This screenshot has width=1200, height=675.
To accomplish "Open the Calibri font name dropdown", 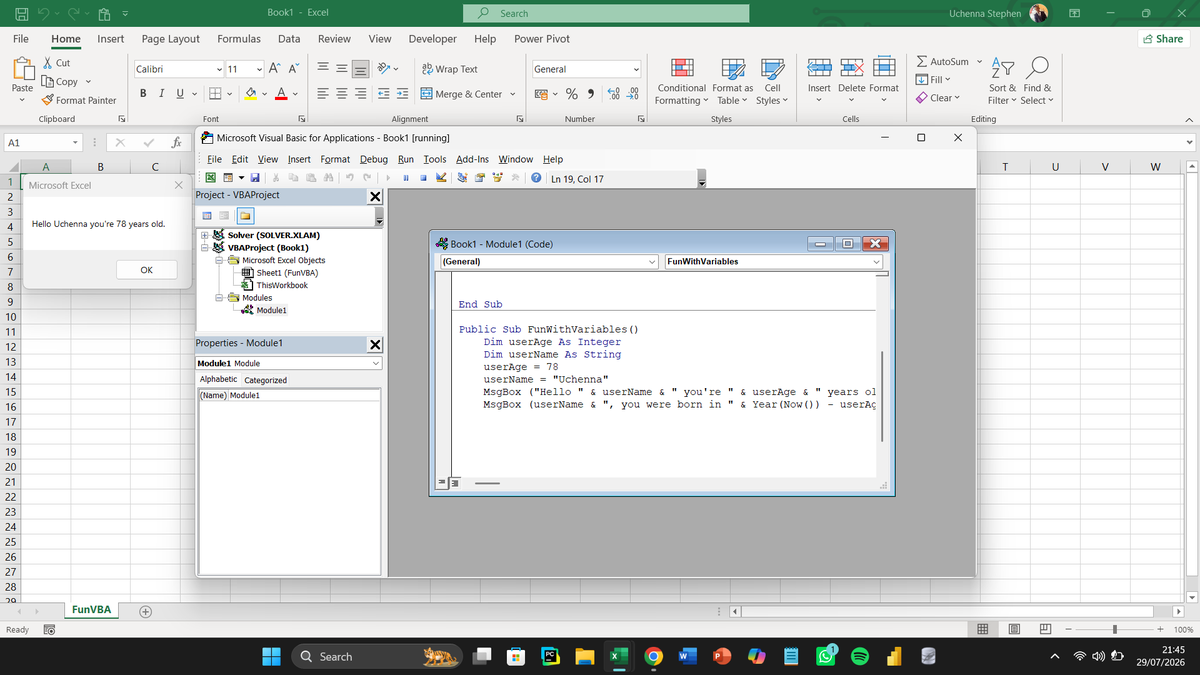I will (x=219, y=69).
